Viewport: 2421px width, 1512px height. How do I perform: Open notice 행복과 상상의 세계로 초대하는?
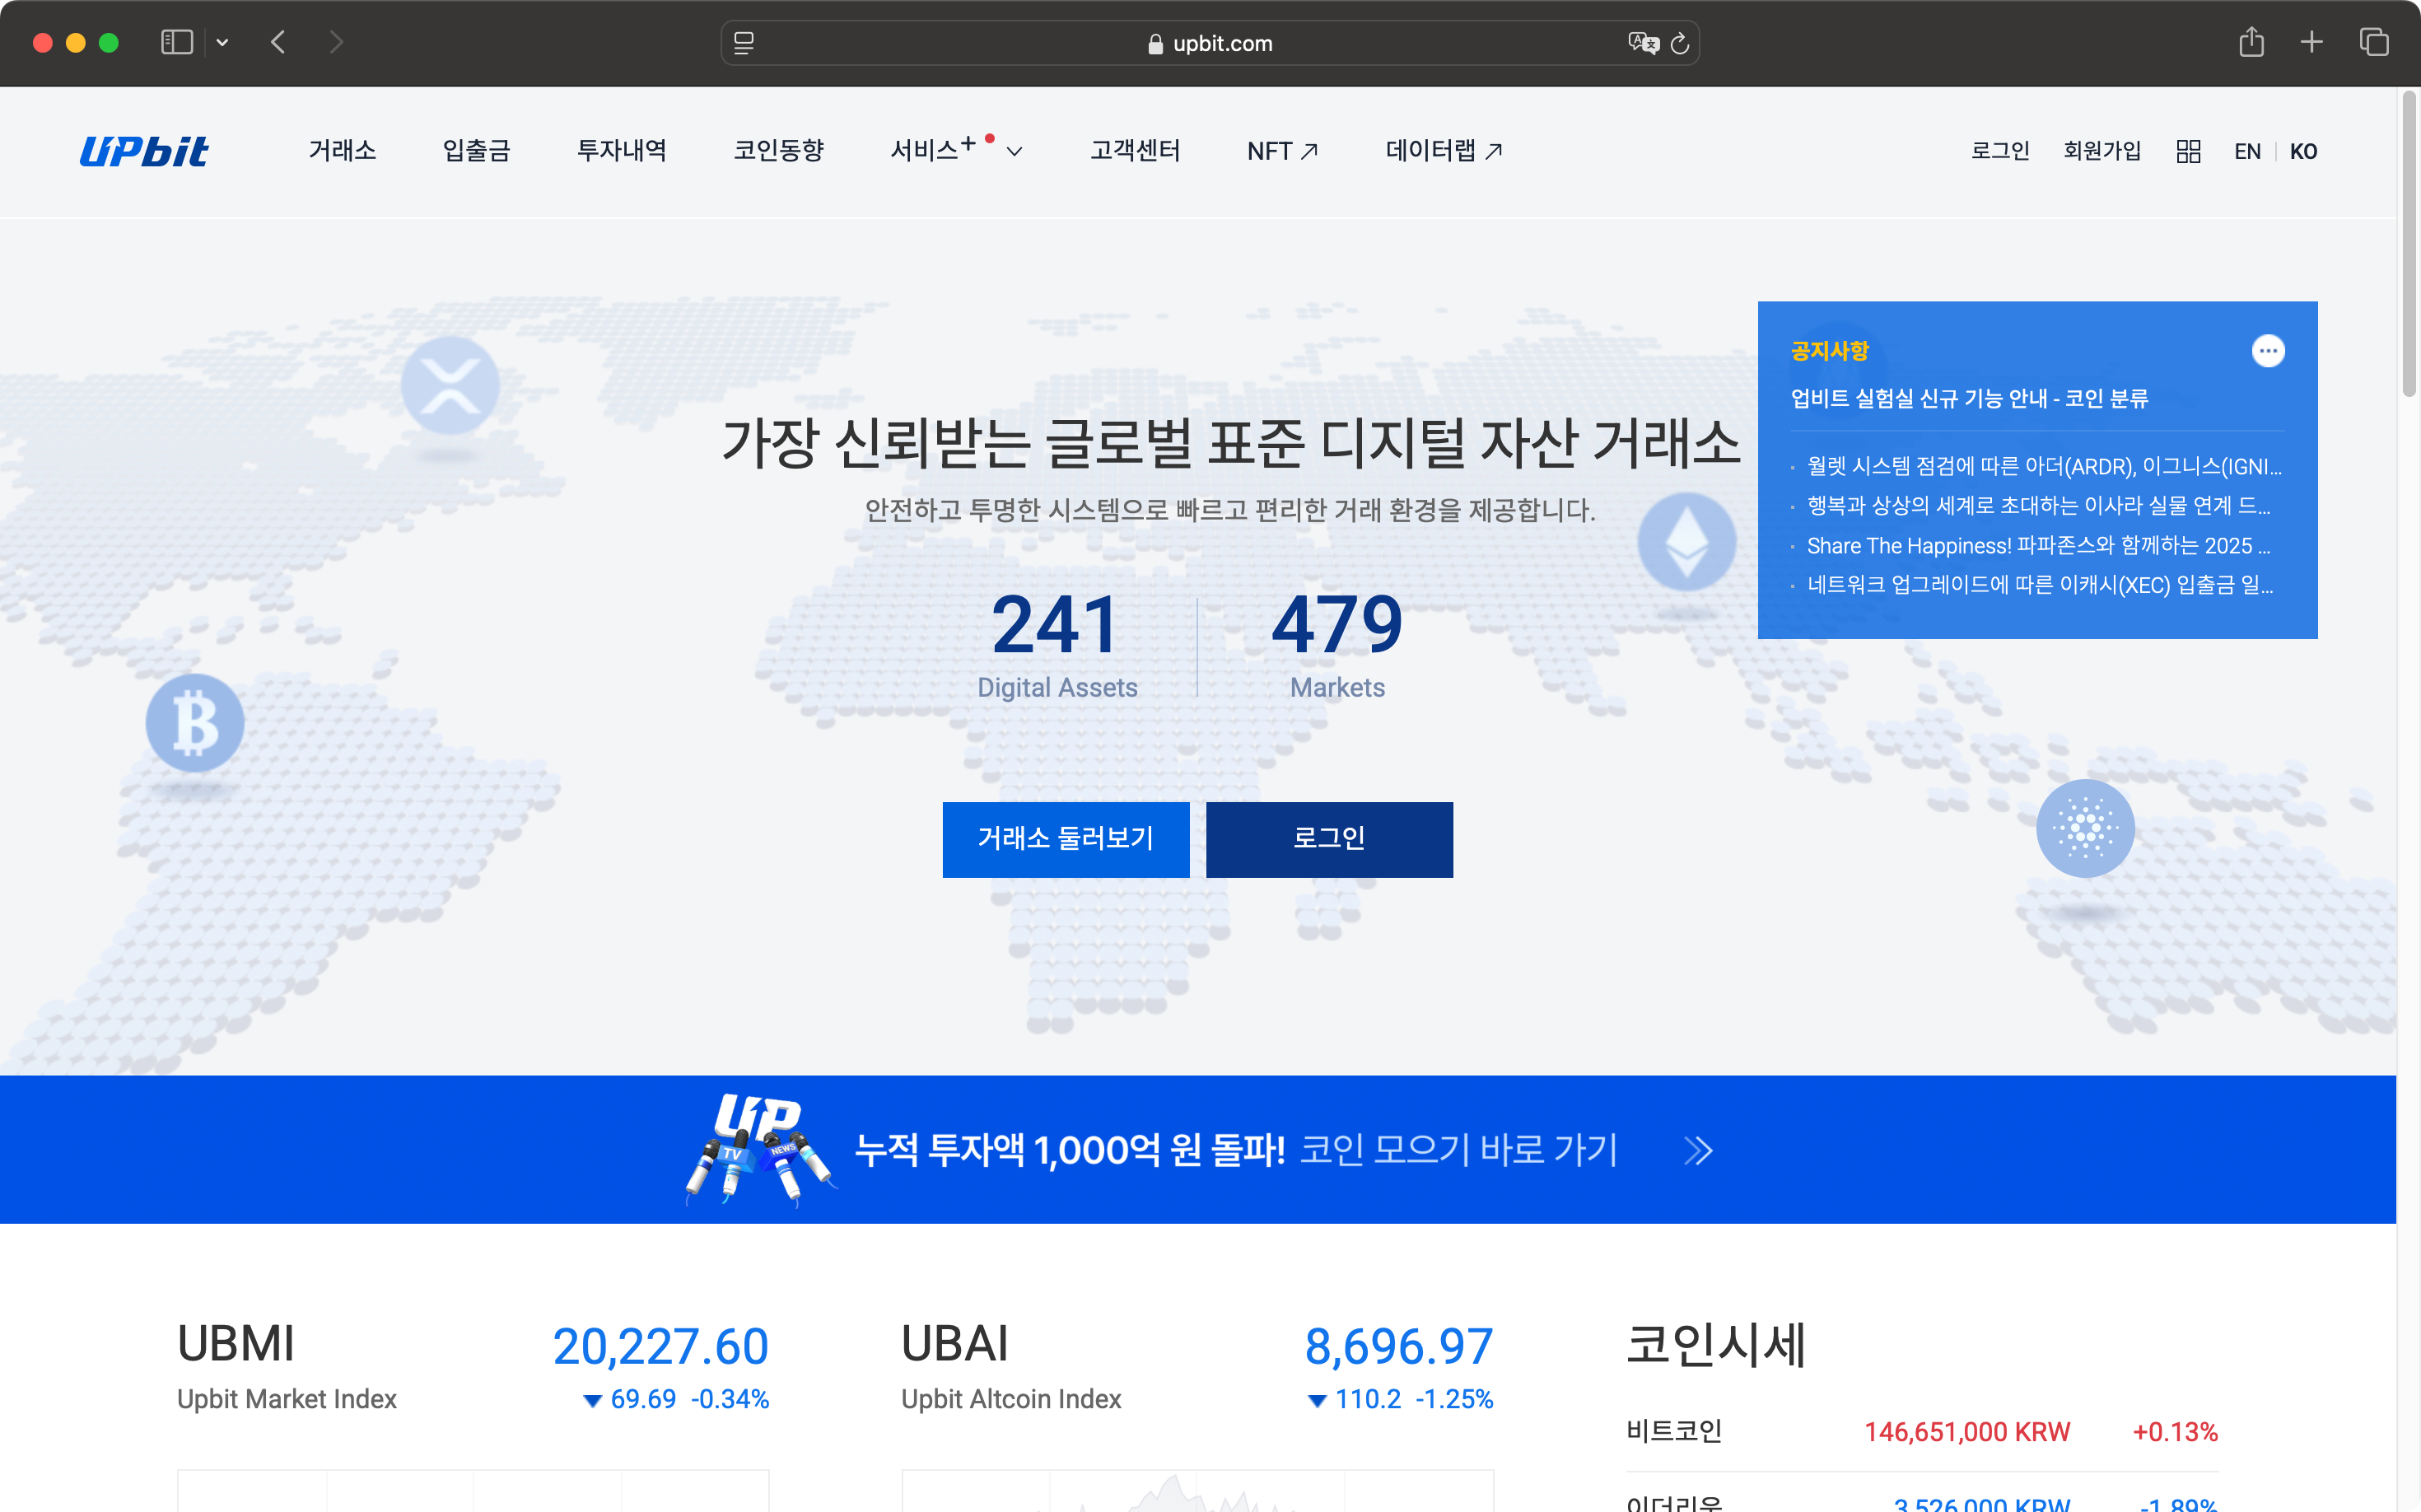(2038, 506)
